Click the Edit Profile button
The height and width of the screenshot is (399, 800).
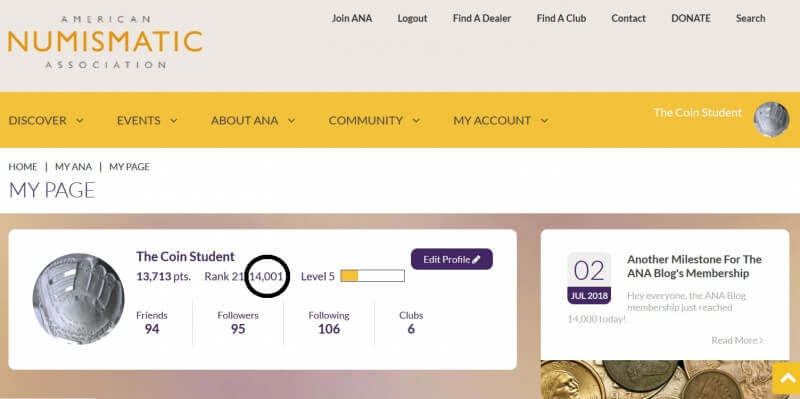(x=452, y=259)
